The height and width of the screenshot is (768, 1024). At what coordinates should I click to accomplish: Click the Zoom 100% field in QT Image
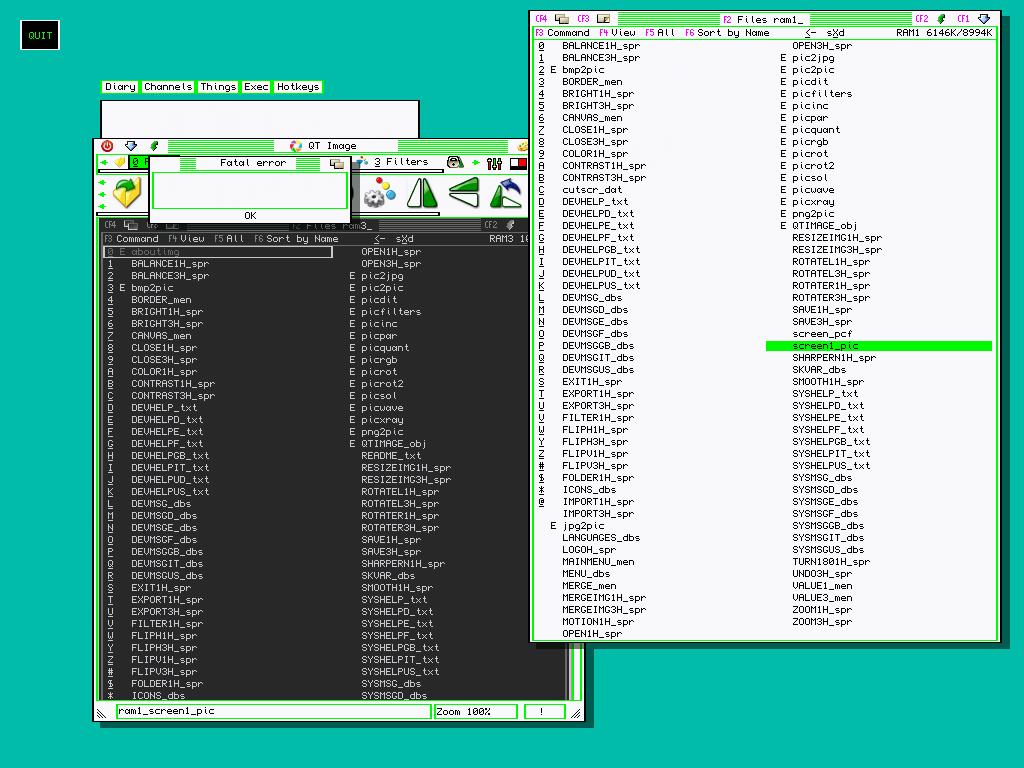pos(476,712)
